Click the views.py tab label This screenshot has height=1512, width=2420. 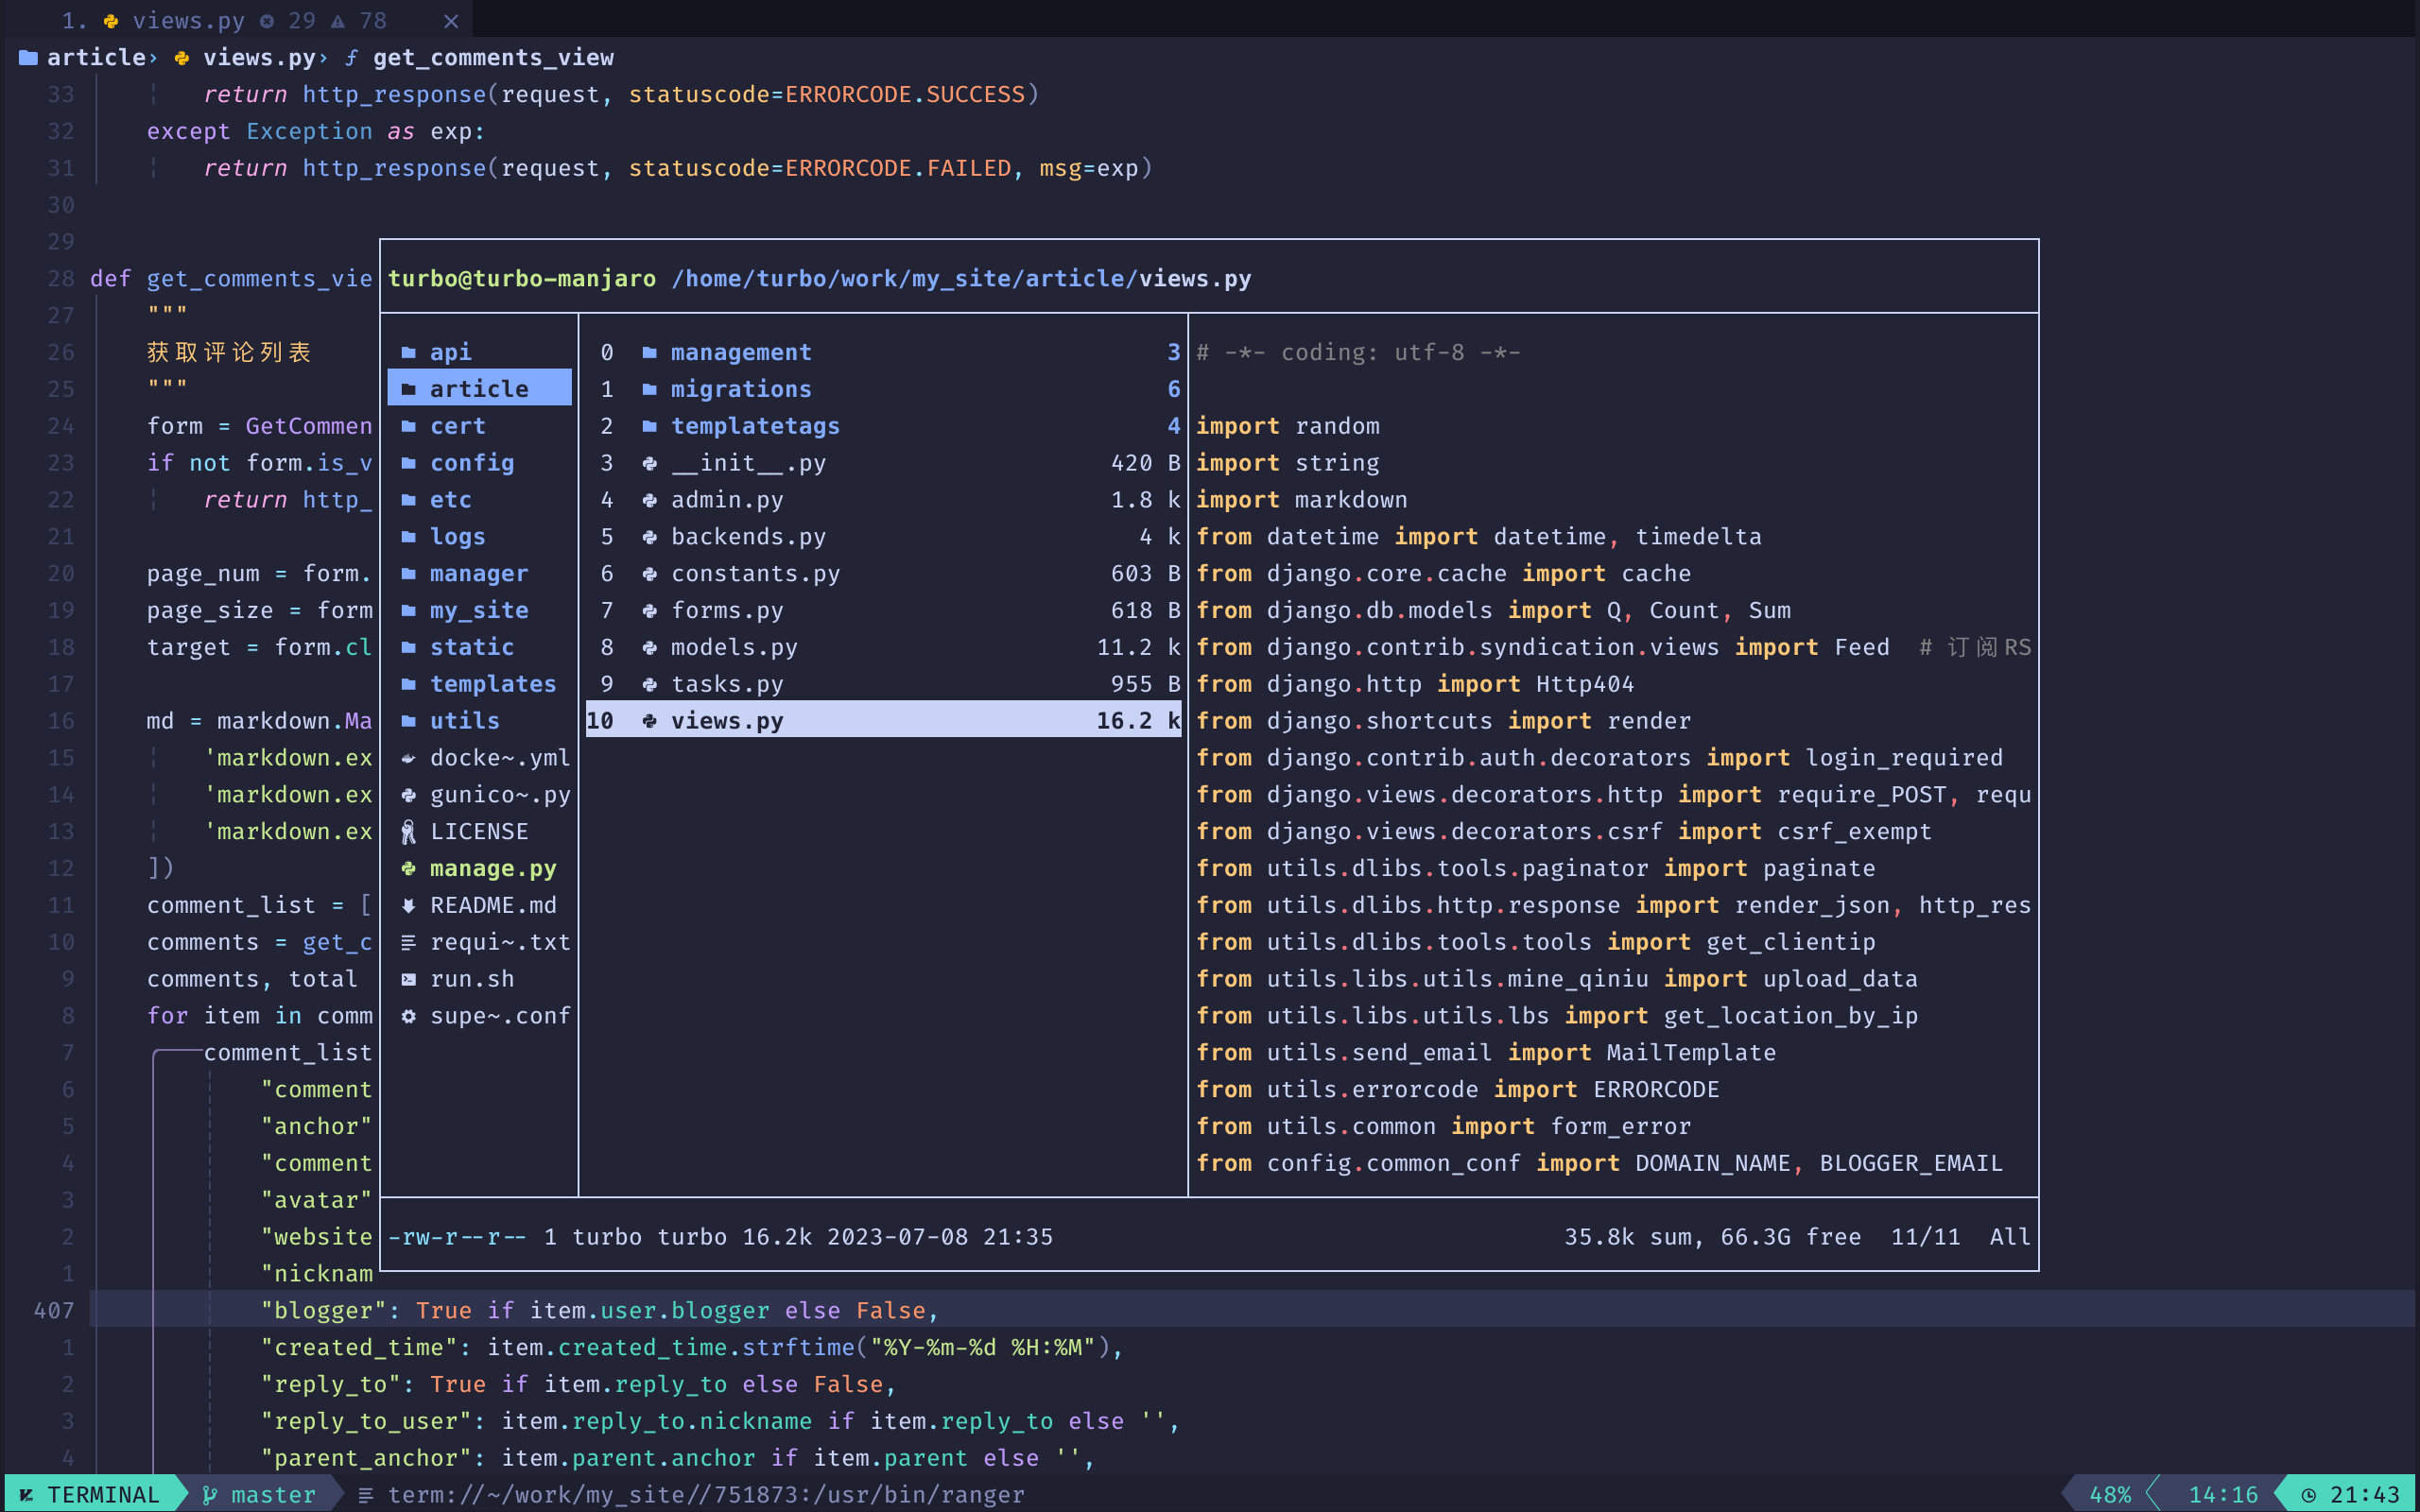(x=188, y=21)
